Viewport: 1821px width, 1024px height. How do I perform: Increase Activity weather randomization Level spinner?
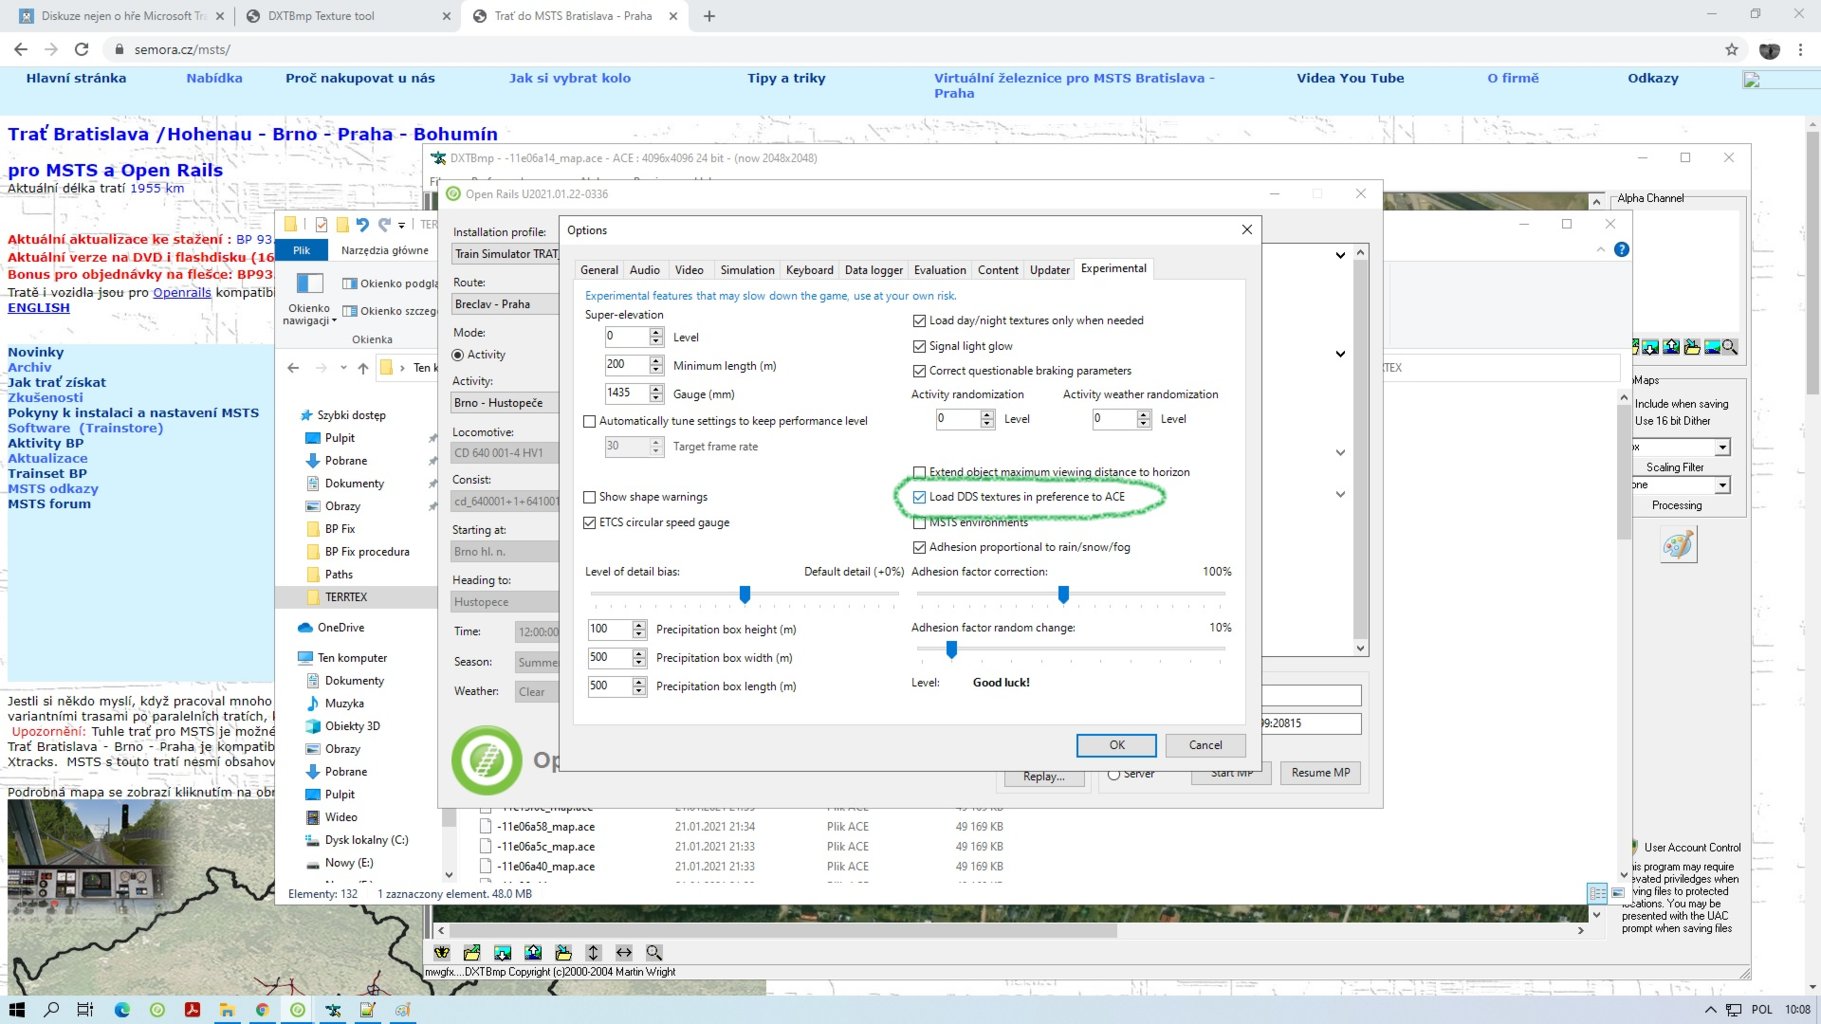(x=1144, y=414)
